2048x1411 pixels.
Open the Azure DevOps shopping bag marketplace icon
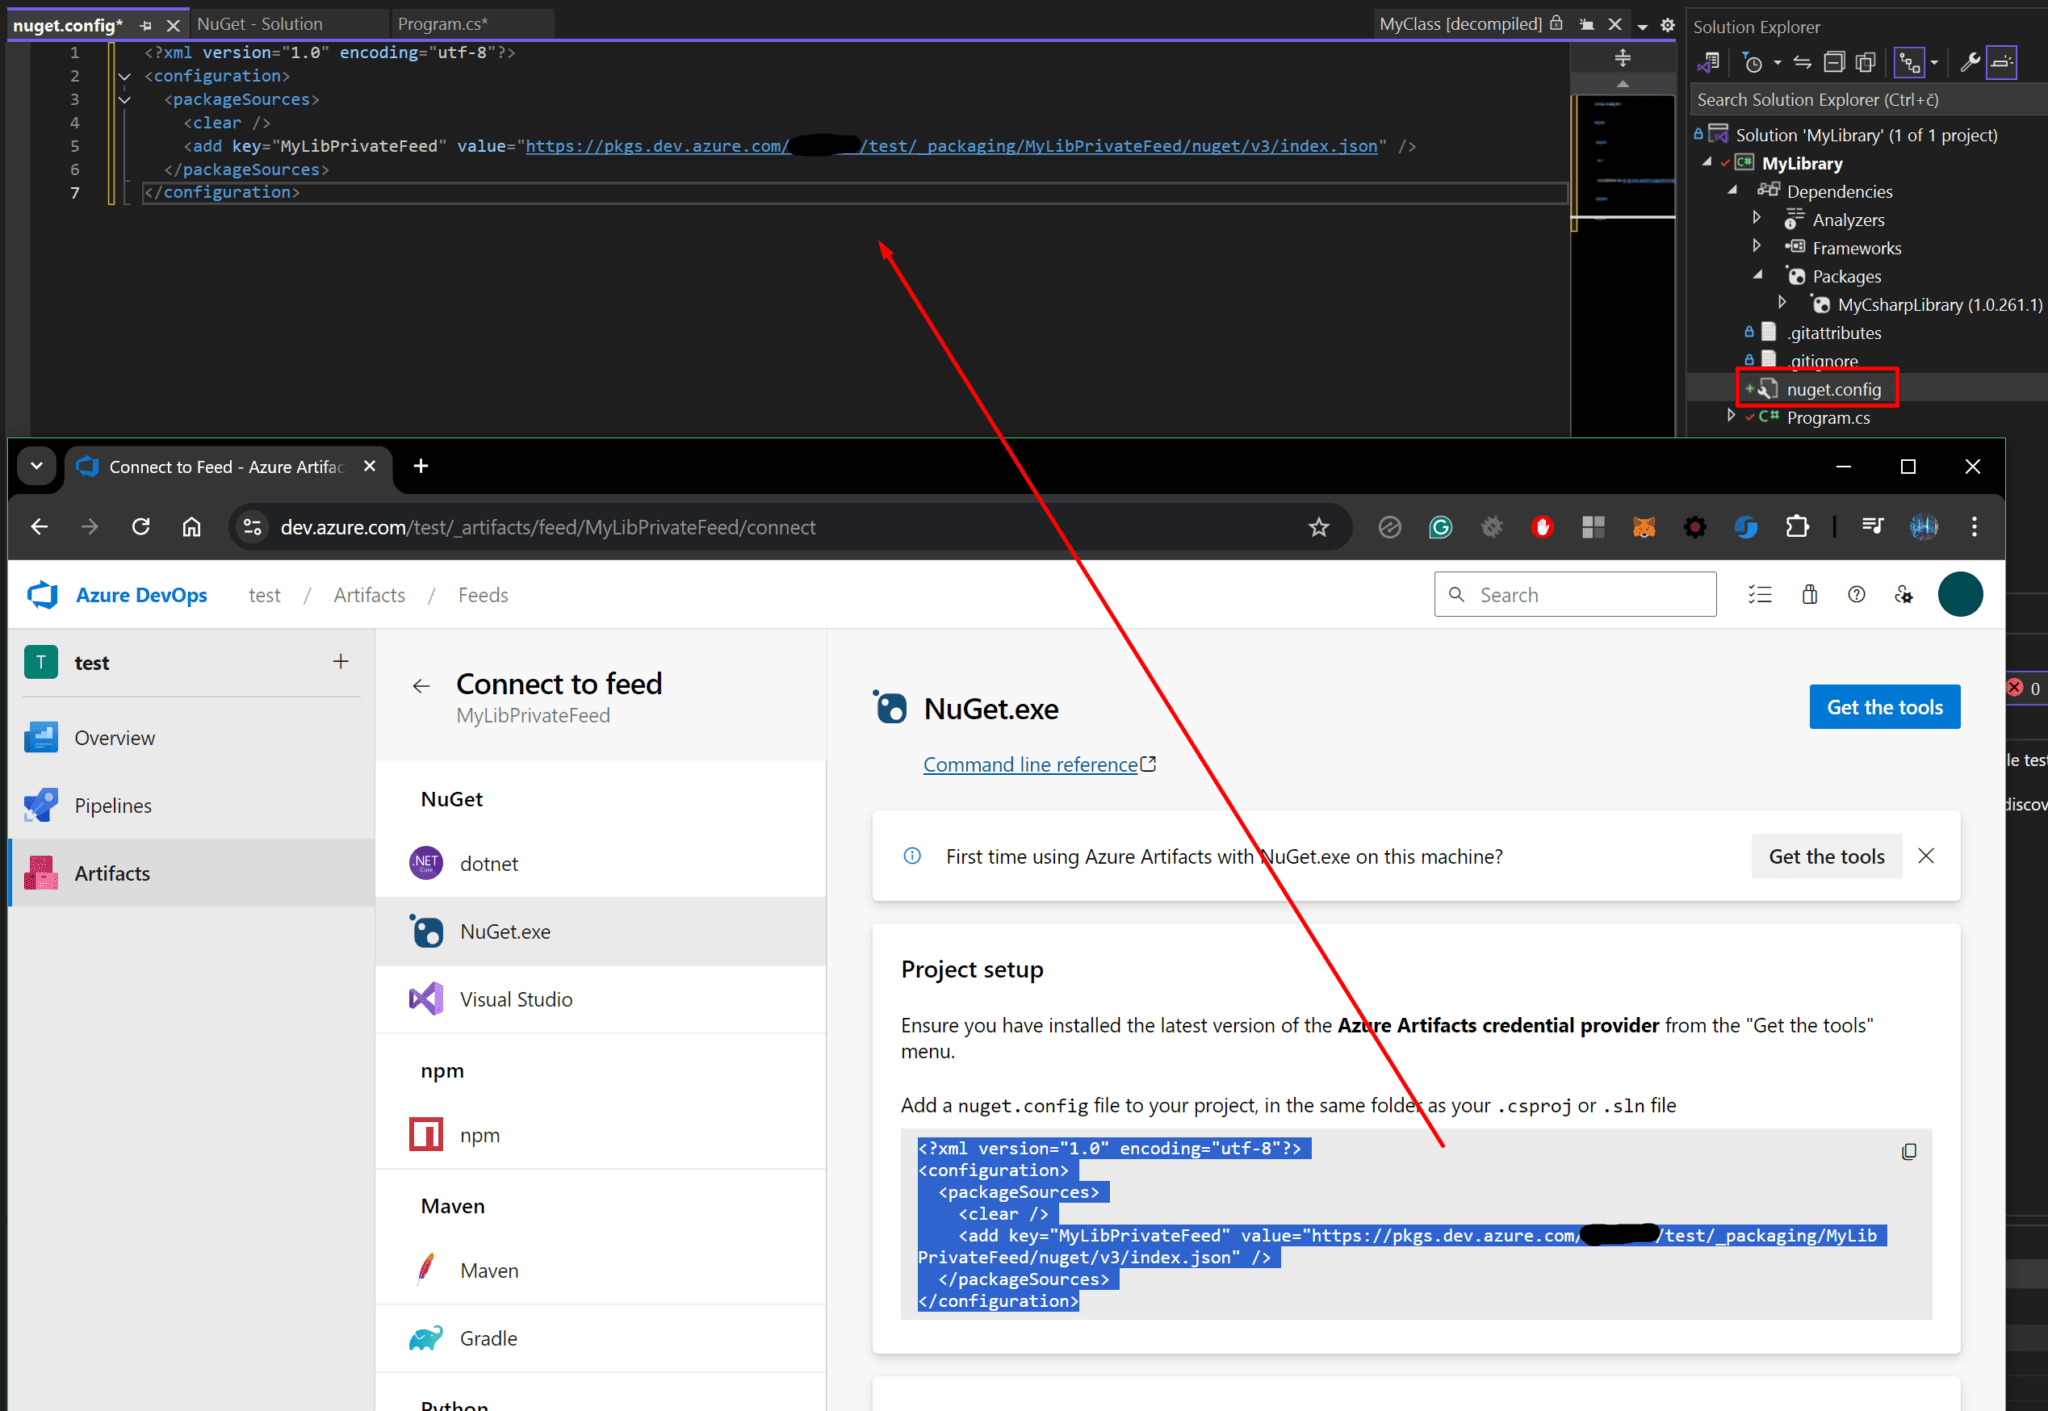pos(1809,594)
